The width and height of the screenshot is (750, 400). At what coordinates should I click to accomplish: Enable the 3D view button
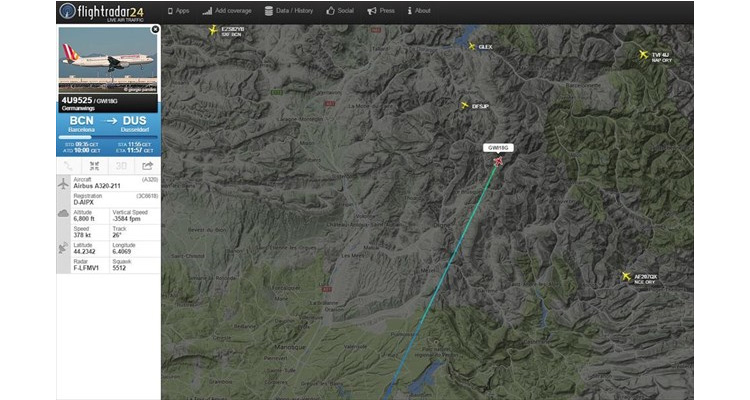(121, 166)
